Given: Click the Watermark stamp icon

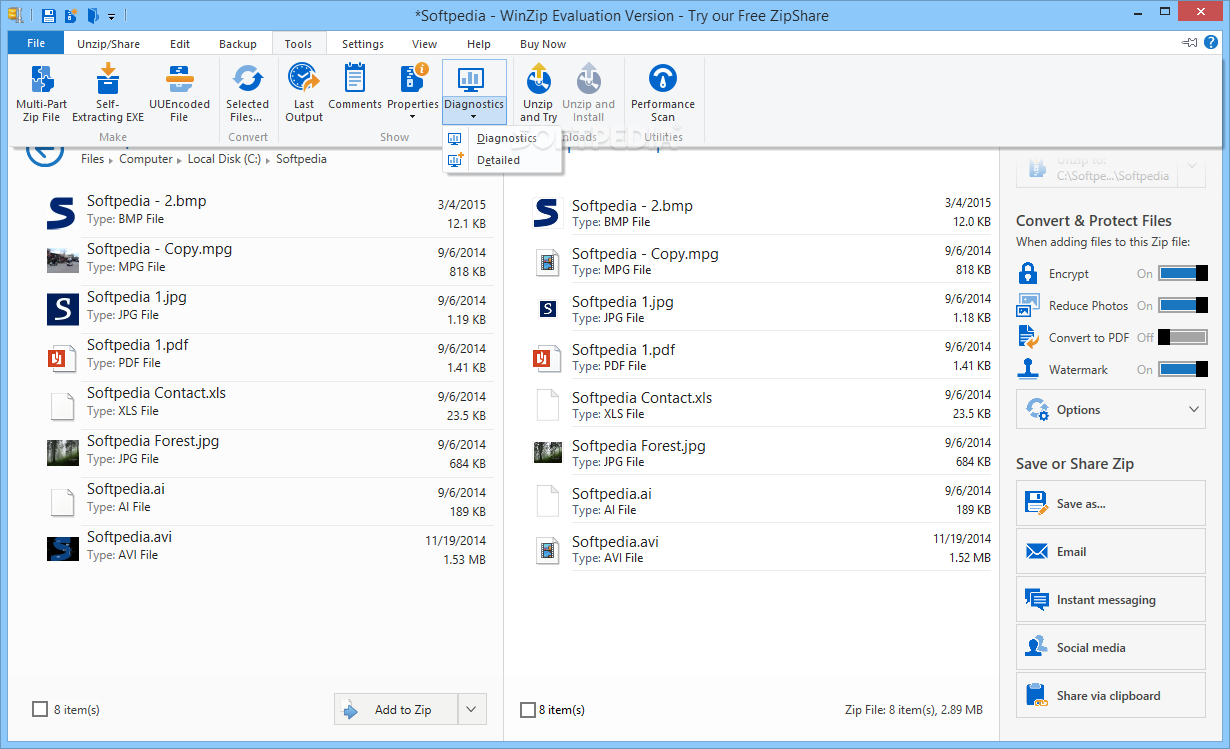Looking at the screenshot, I should (1028, 369).
